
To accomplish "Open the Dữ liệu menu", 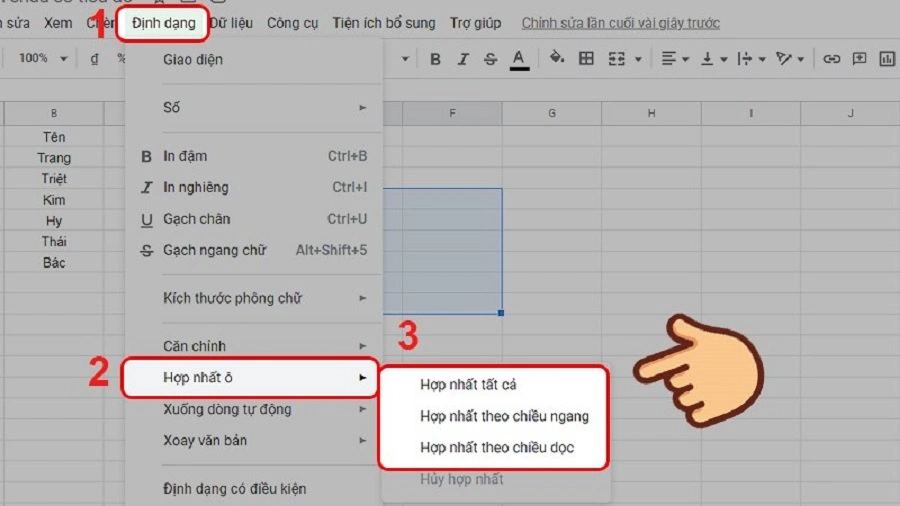I will pos(231,23).
